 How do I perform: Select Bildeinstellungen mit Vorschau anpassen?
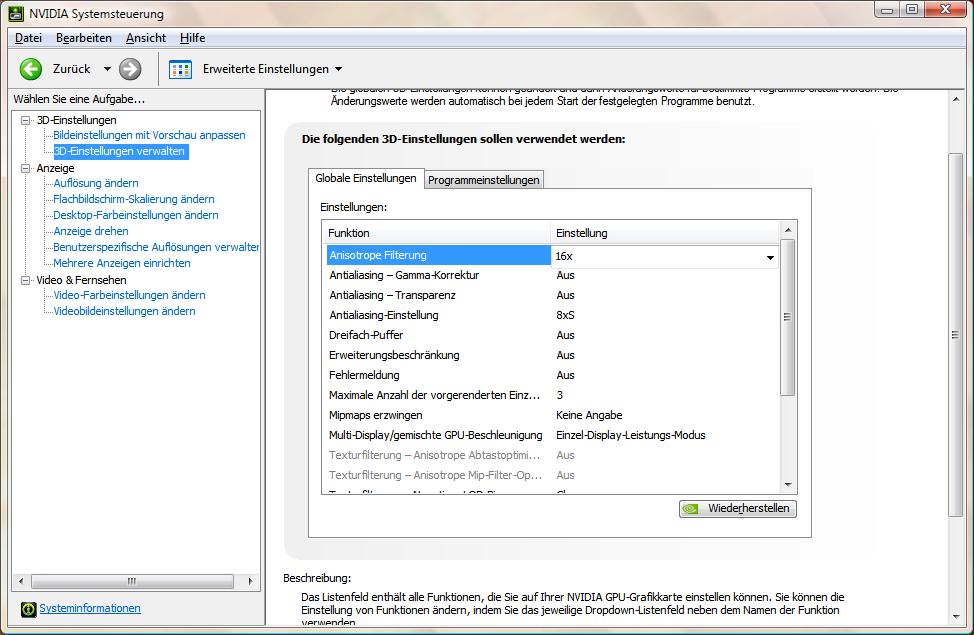149,135
